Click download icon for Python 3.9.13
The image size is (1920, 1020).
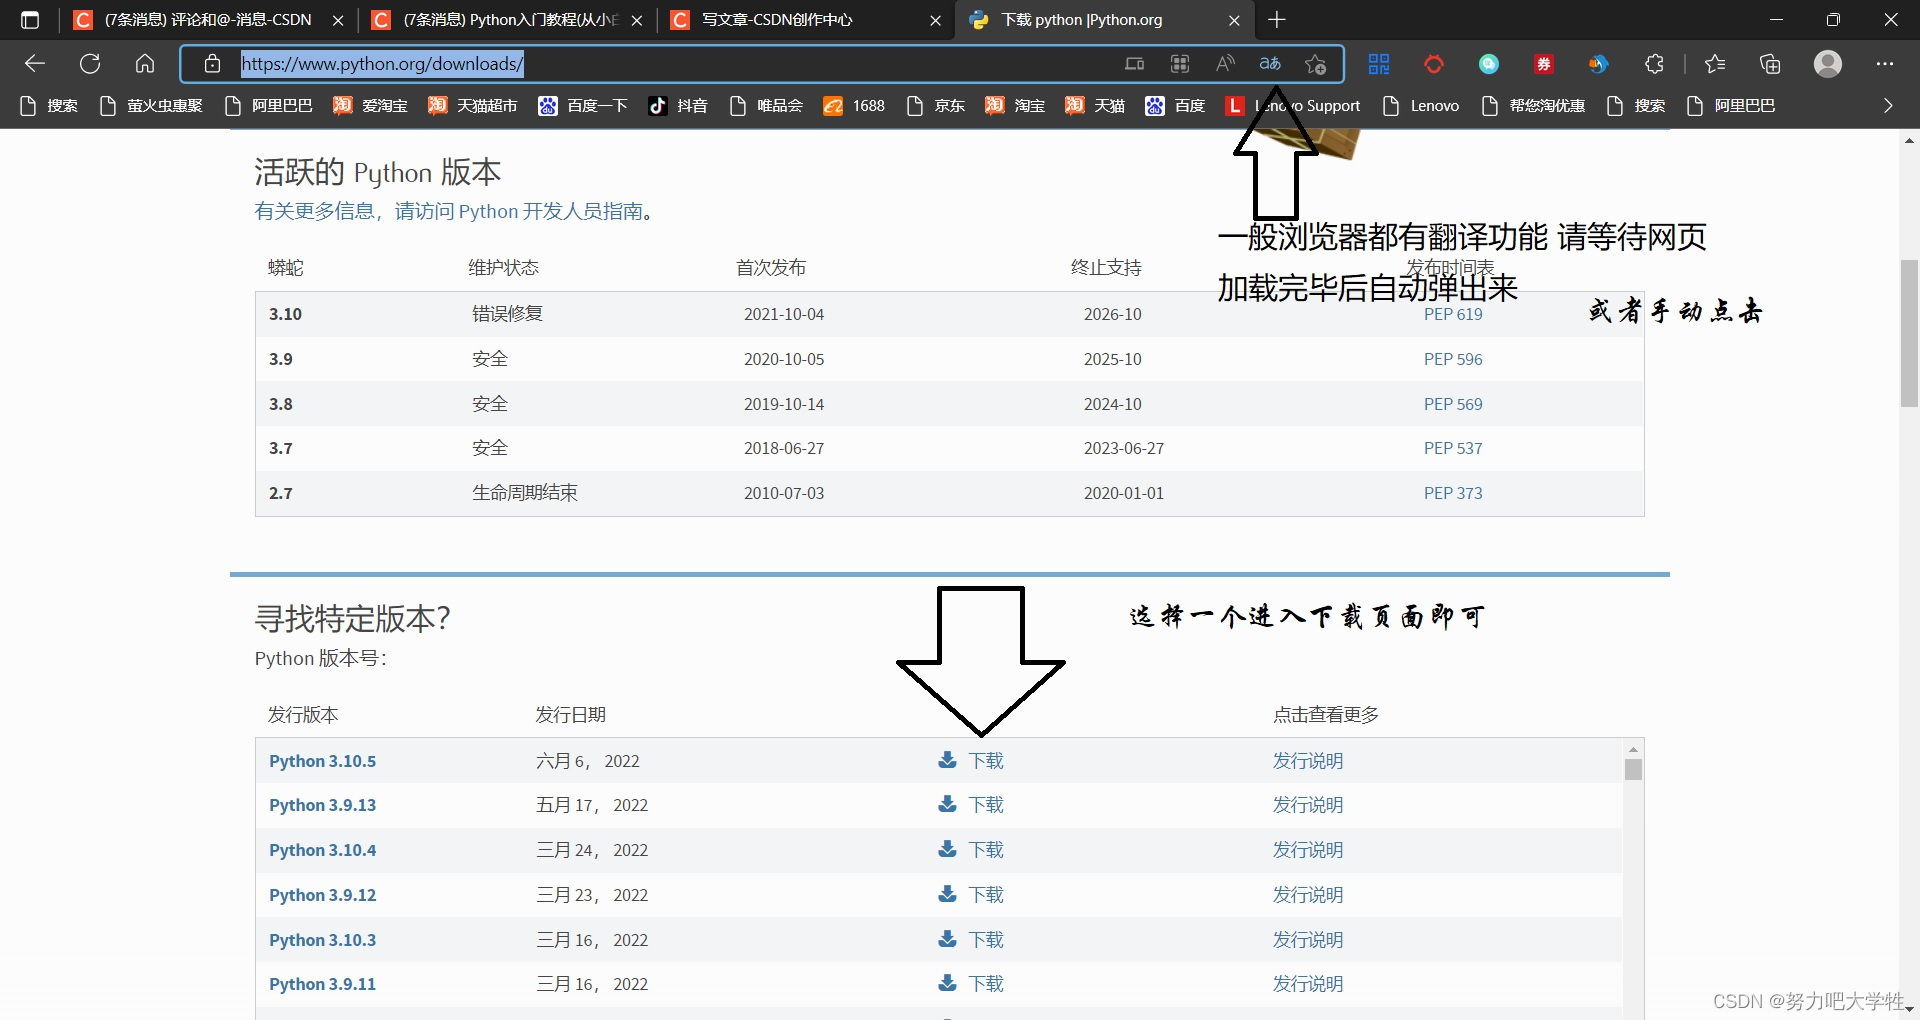click(947, 804)
